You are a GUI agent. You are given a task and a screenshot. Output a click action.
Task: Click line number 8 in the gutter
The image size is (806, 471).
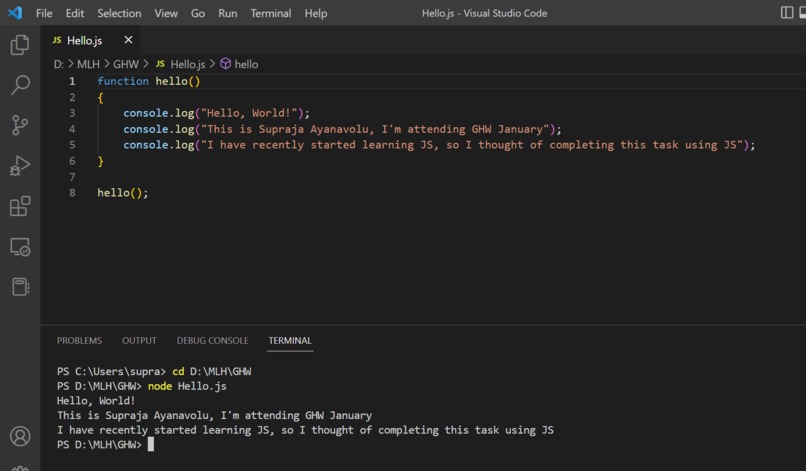[72, 193]
